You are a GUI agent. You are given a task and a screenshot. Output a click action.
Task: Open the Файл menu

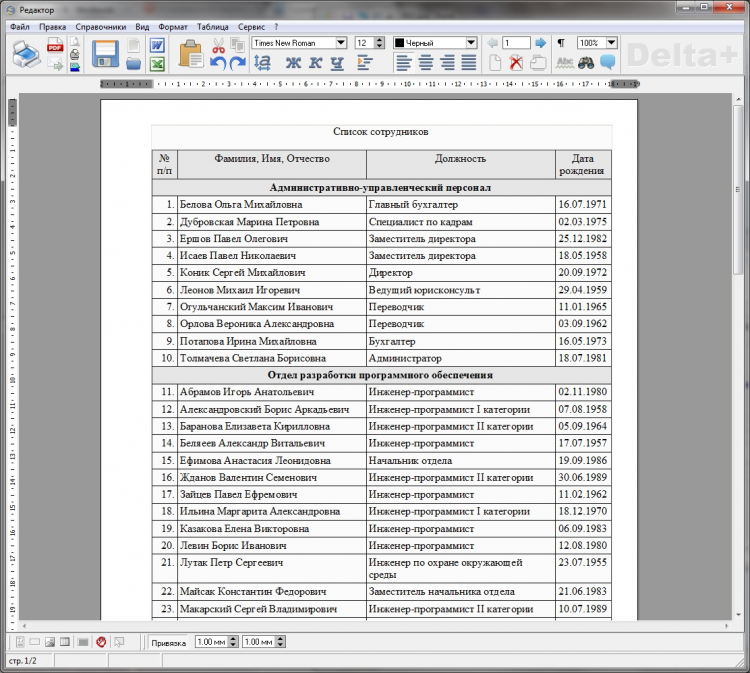pos(20,27)
